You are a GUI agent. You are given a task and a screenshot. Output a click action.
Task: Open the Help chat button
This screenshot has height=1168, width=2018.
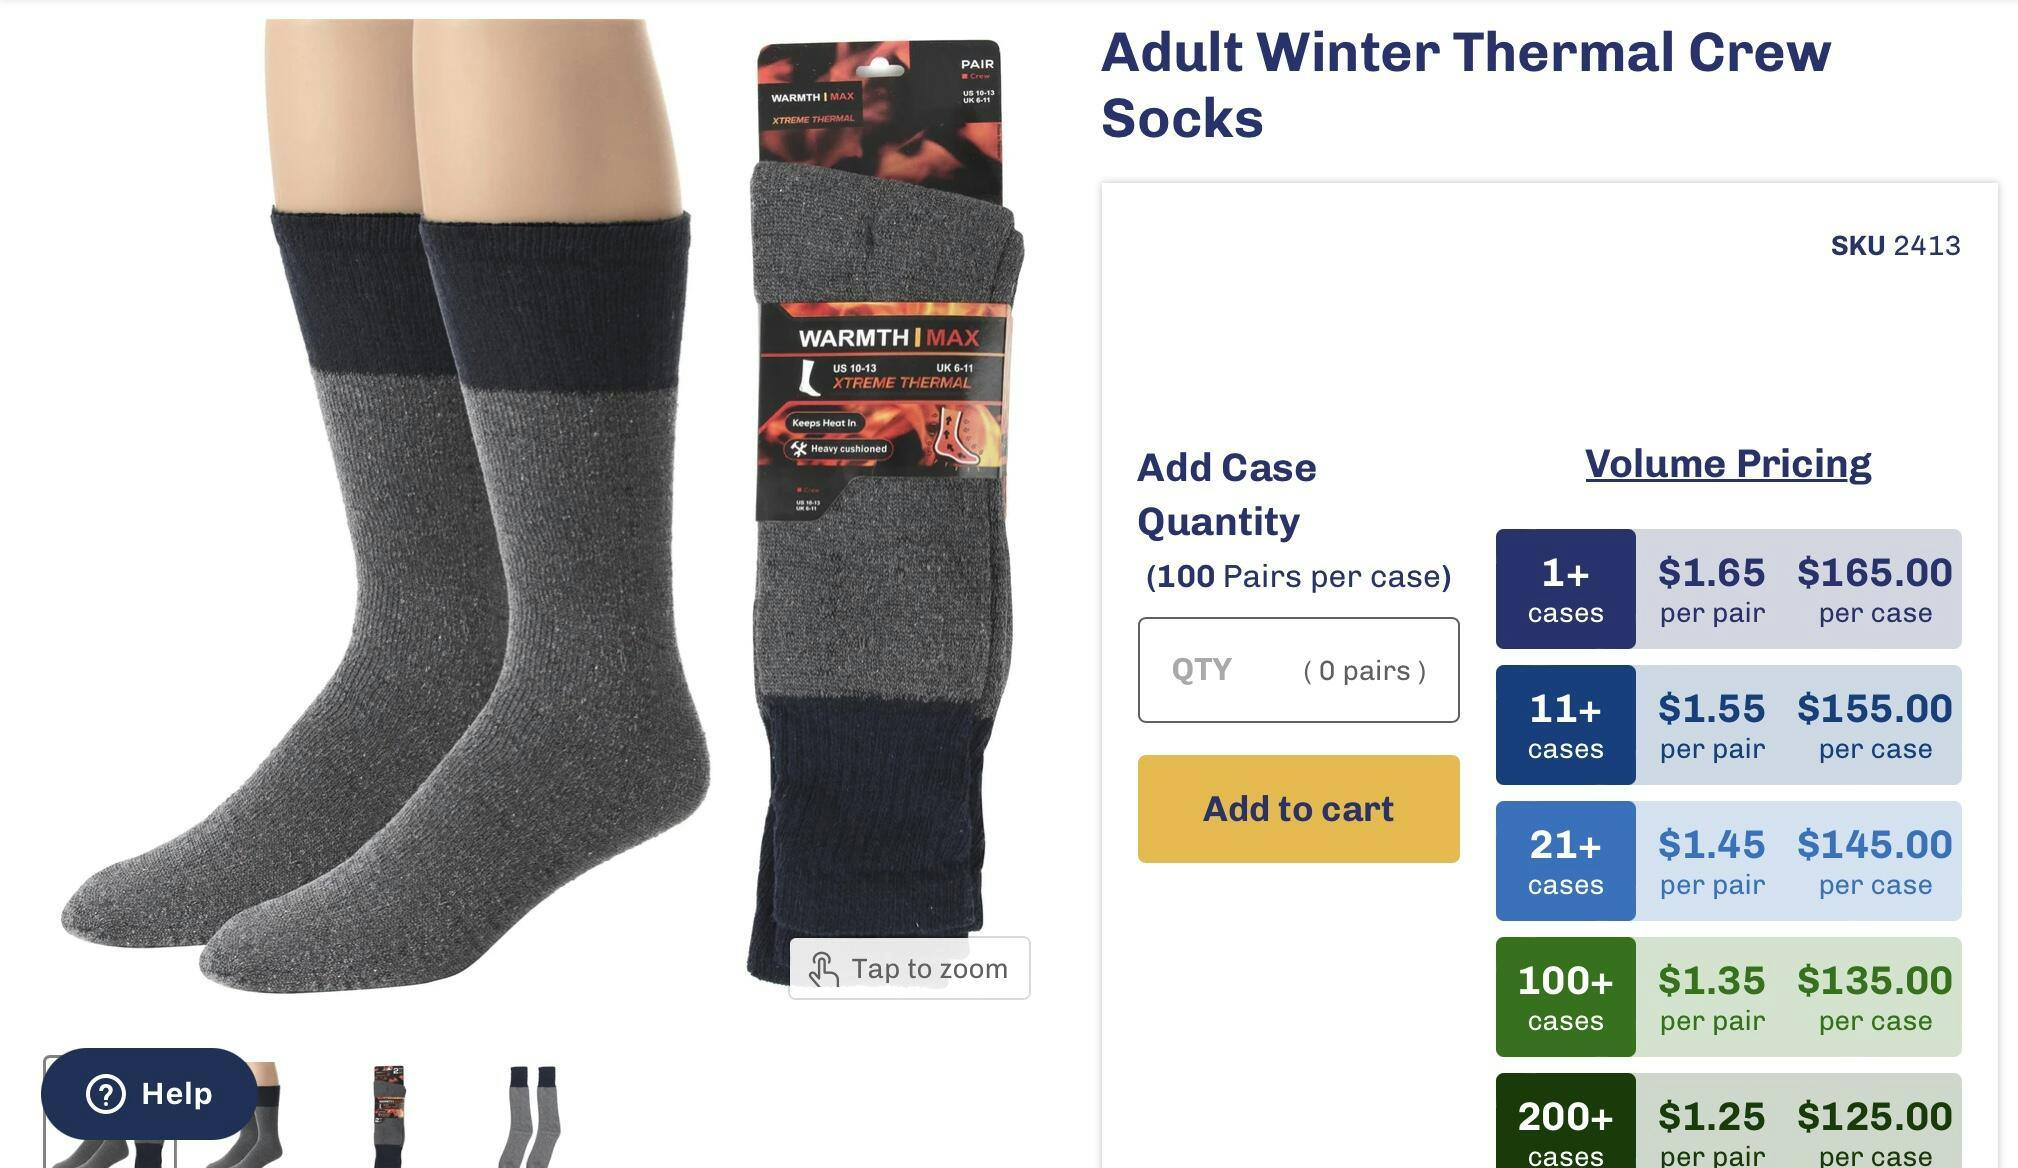[149, 1094]
